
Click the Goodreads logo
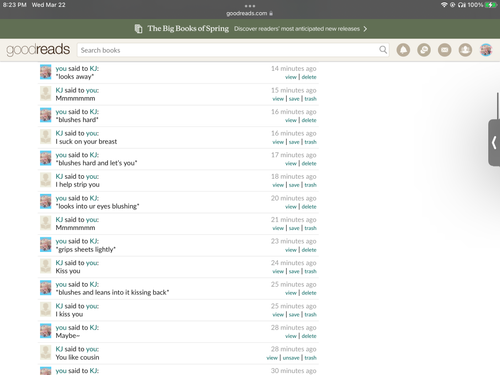point(38,50)
